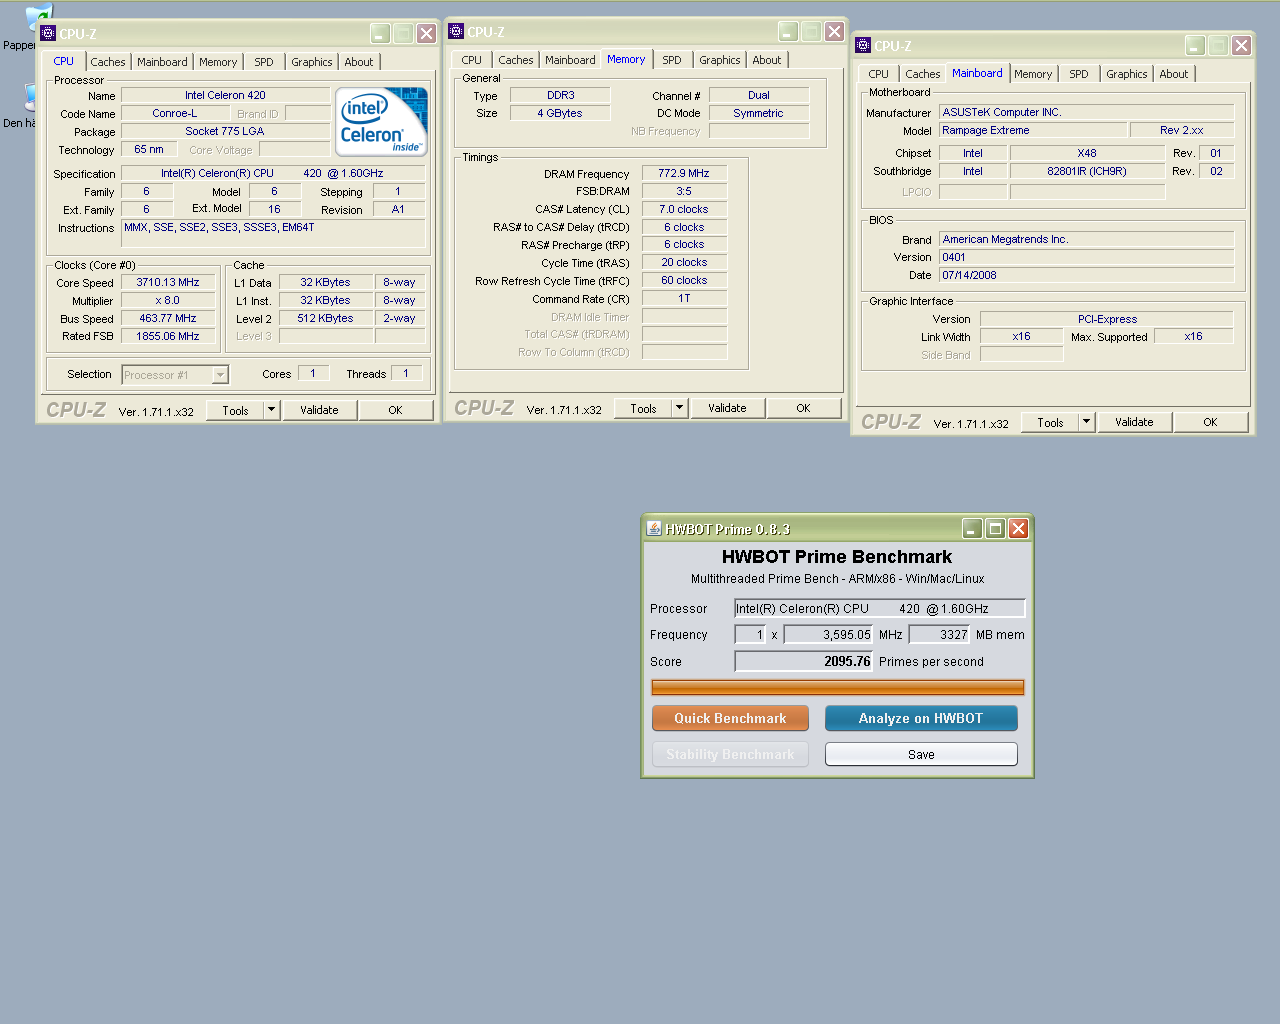1280x1024 pixels.
Task: Click Model value Rampage Extreme
Action: tap(1033, 130)
